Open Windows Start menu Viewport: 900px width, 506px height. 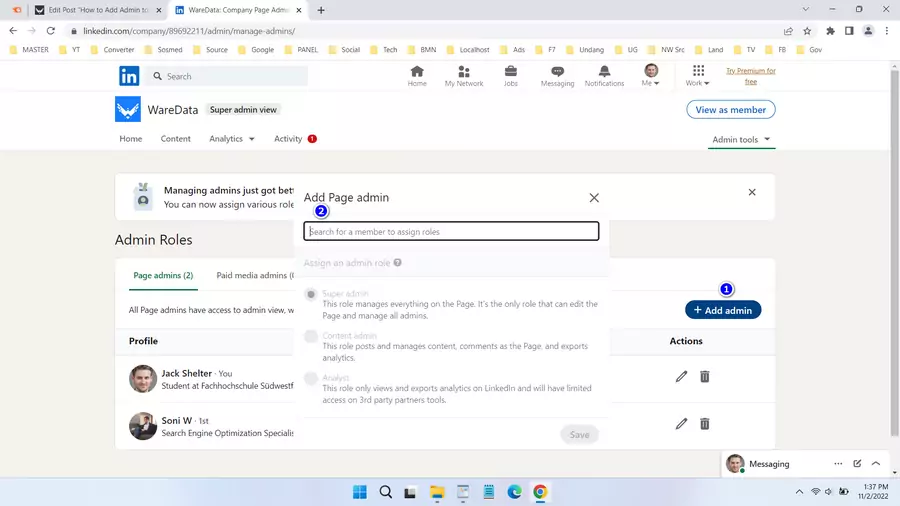(x=360, y=492)
